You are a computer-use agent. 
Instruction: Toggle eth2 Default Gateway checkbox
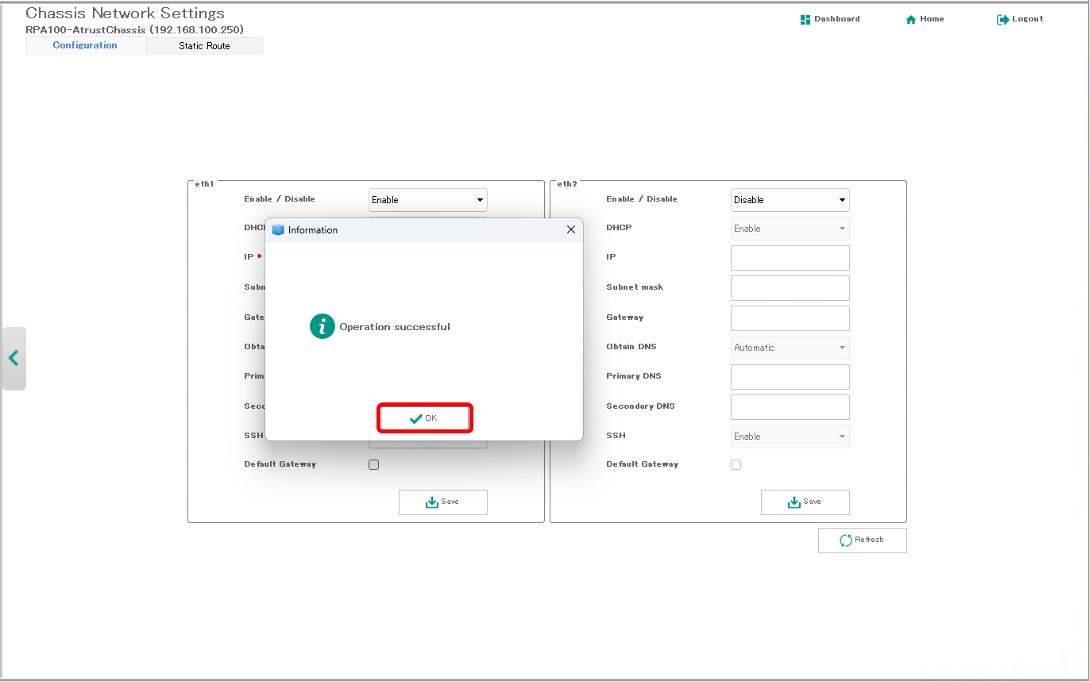point(736,465)
